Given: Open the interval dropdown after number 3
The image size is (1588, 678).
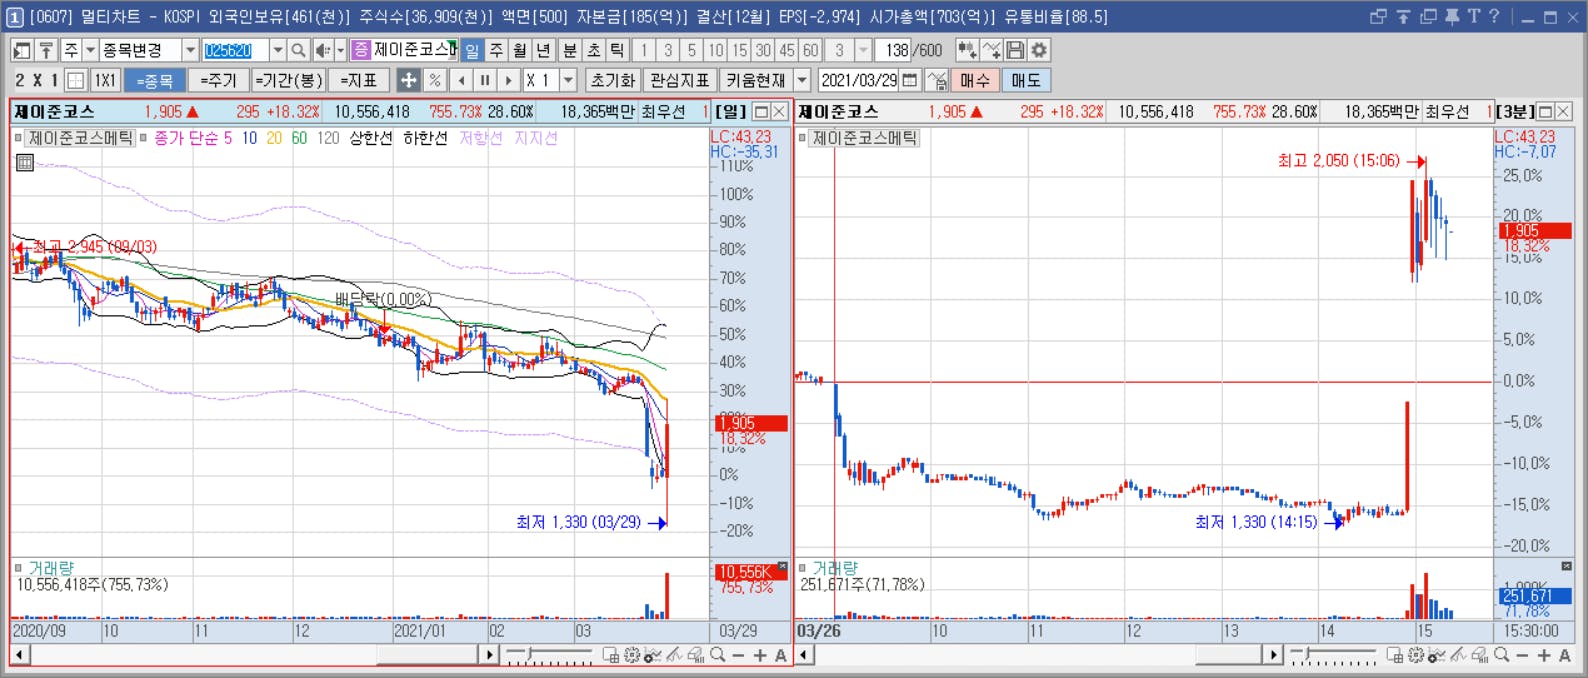Looking at the screenshot, I should [864, 50].
